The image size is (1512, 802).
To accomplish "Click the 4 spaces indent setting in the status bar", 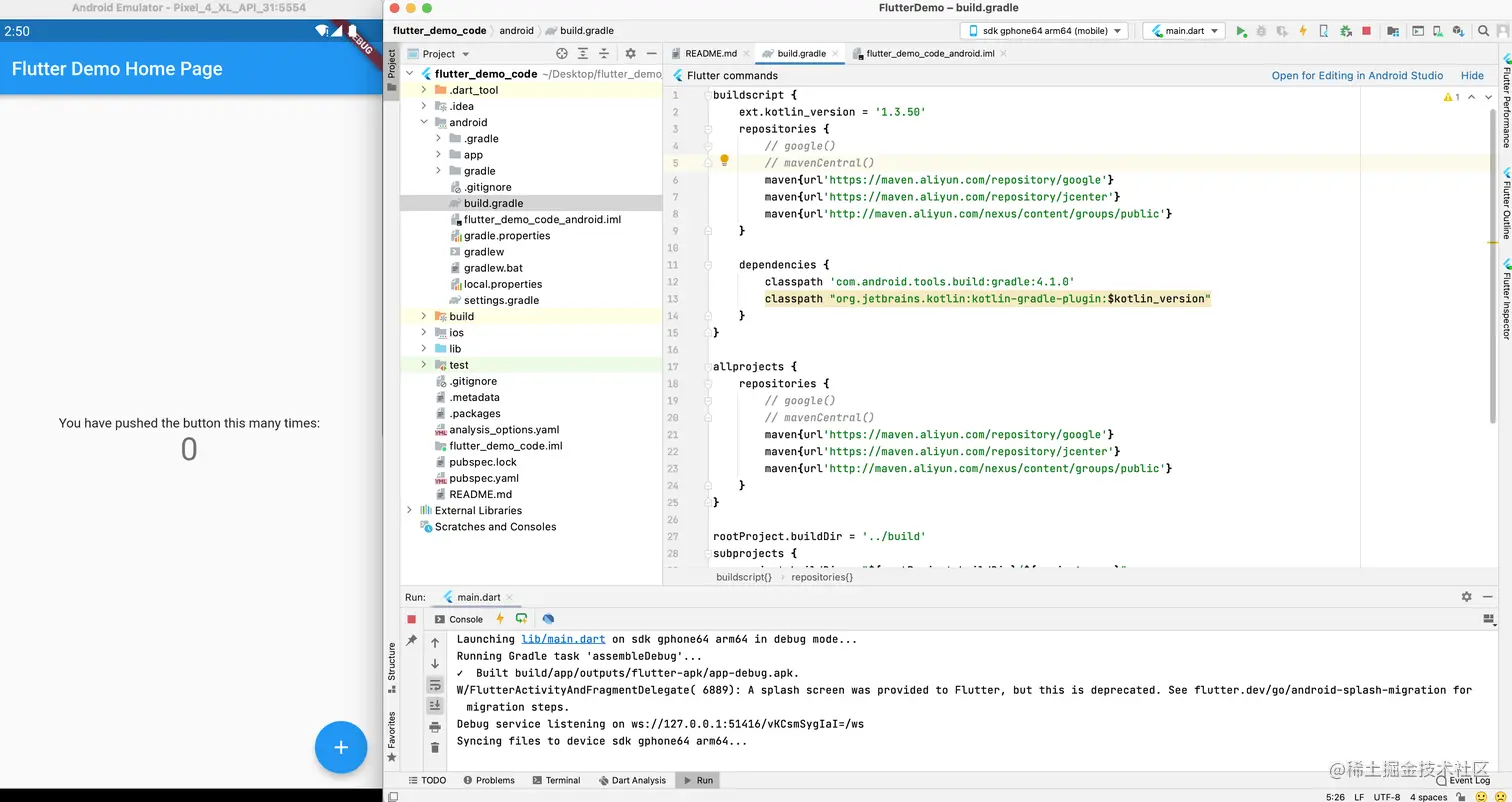I will (x=1428, y=797).
